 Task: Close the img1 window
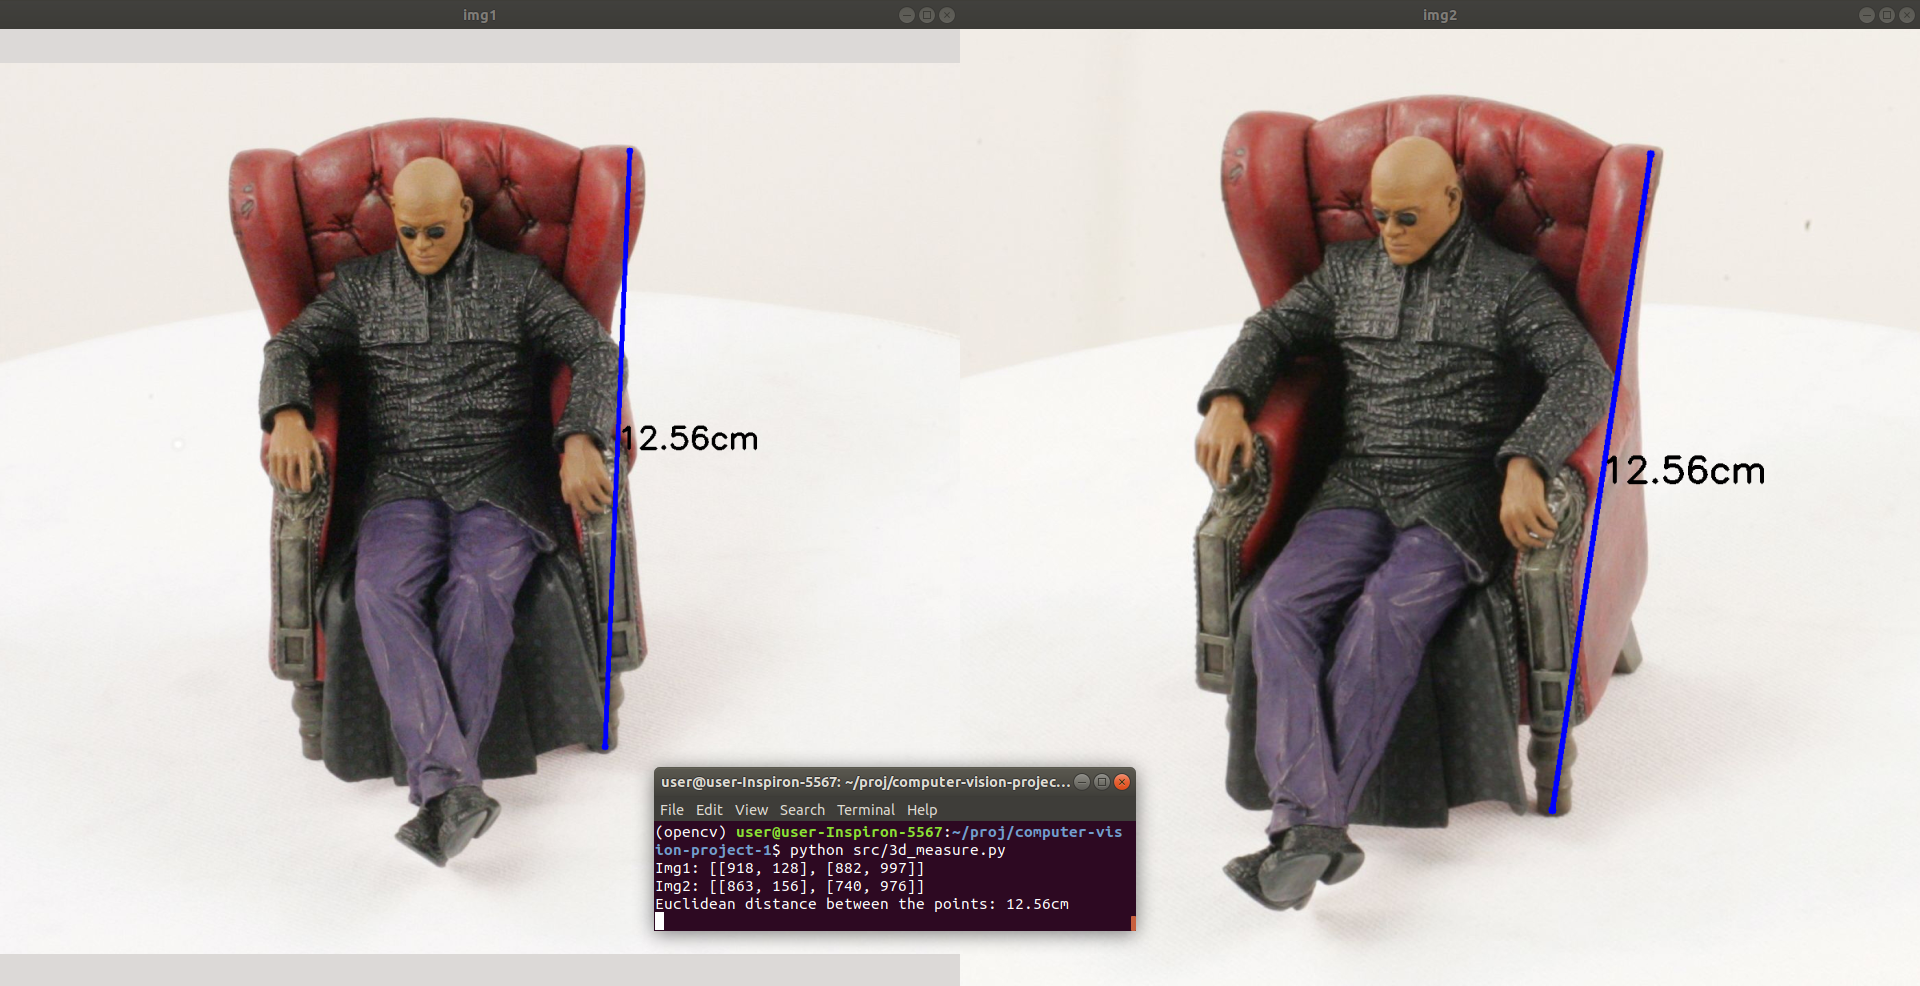point(947,15)
